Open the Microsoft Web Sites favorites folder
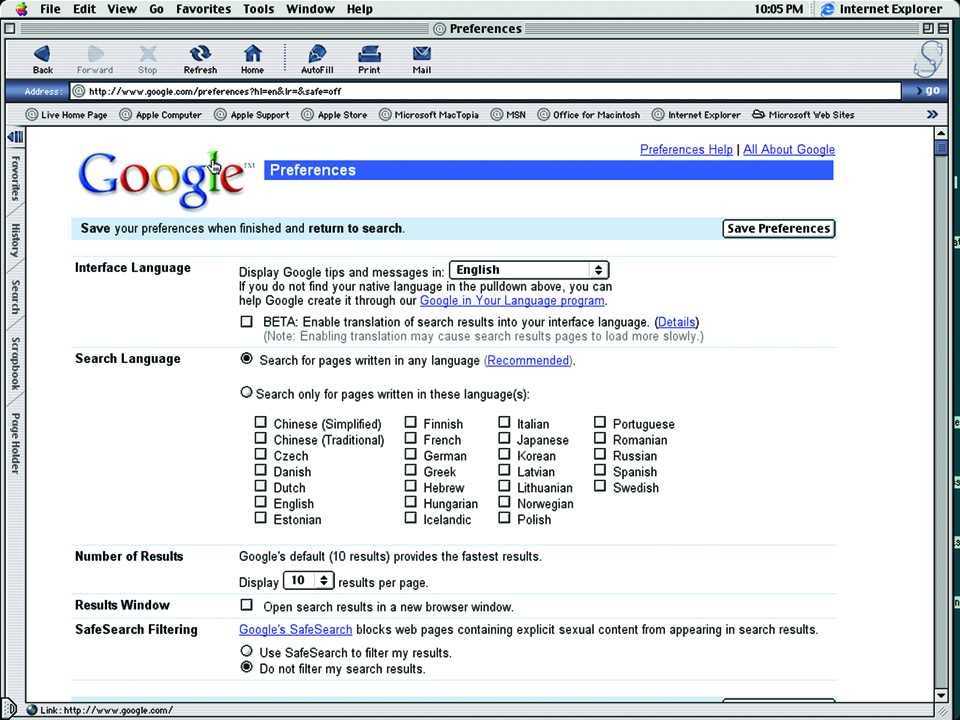960x720 pixels. [803, 114]
